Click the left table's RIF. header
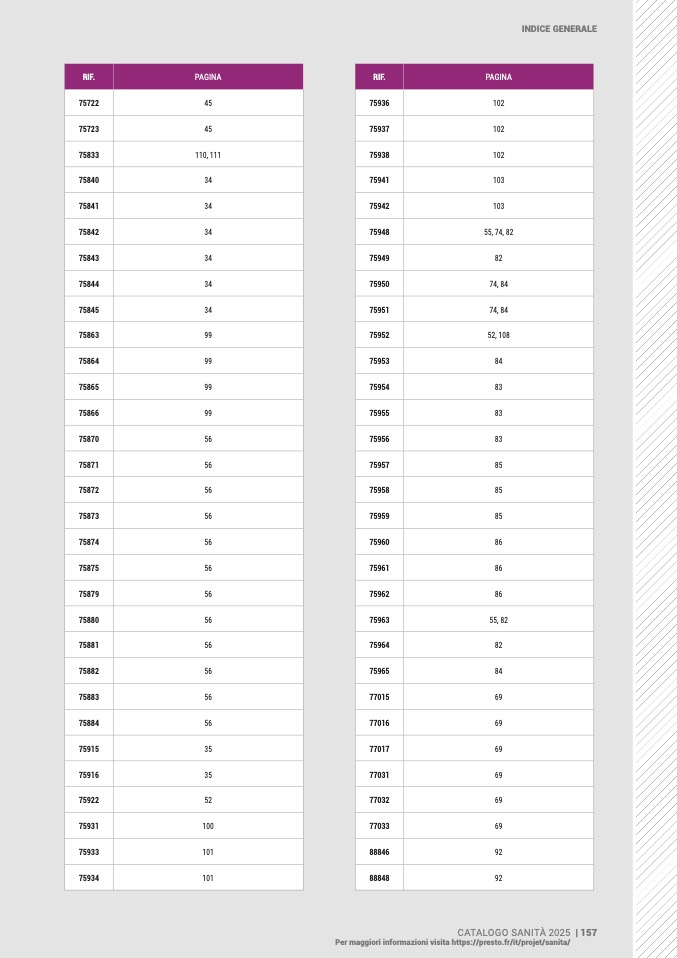The height and width of the screenshot is (958, 677). (x=88, y=77)
